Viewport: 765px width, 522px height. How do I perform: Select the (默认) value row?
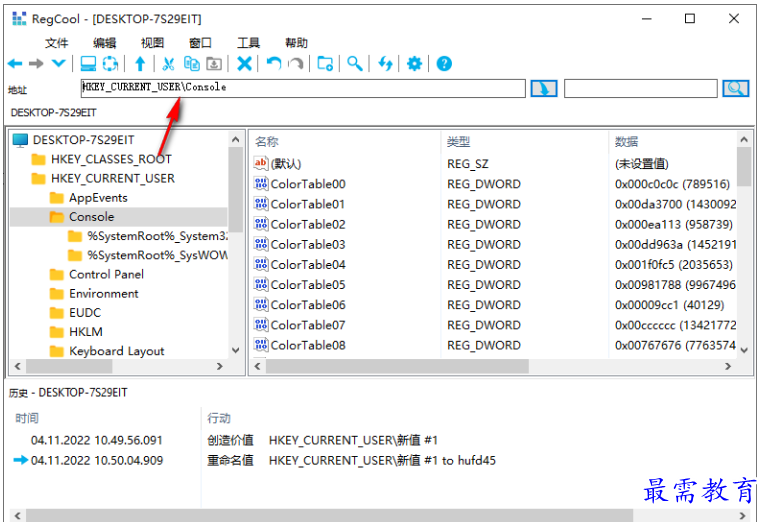click(286, 164)
